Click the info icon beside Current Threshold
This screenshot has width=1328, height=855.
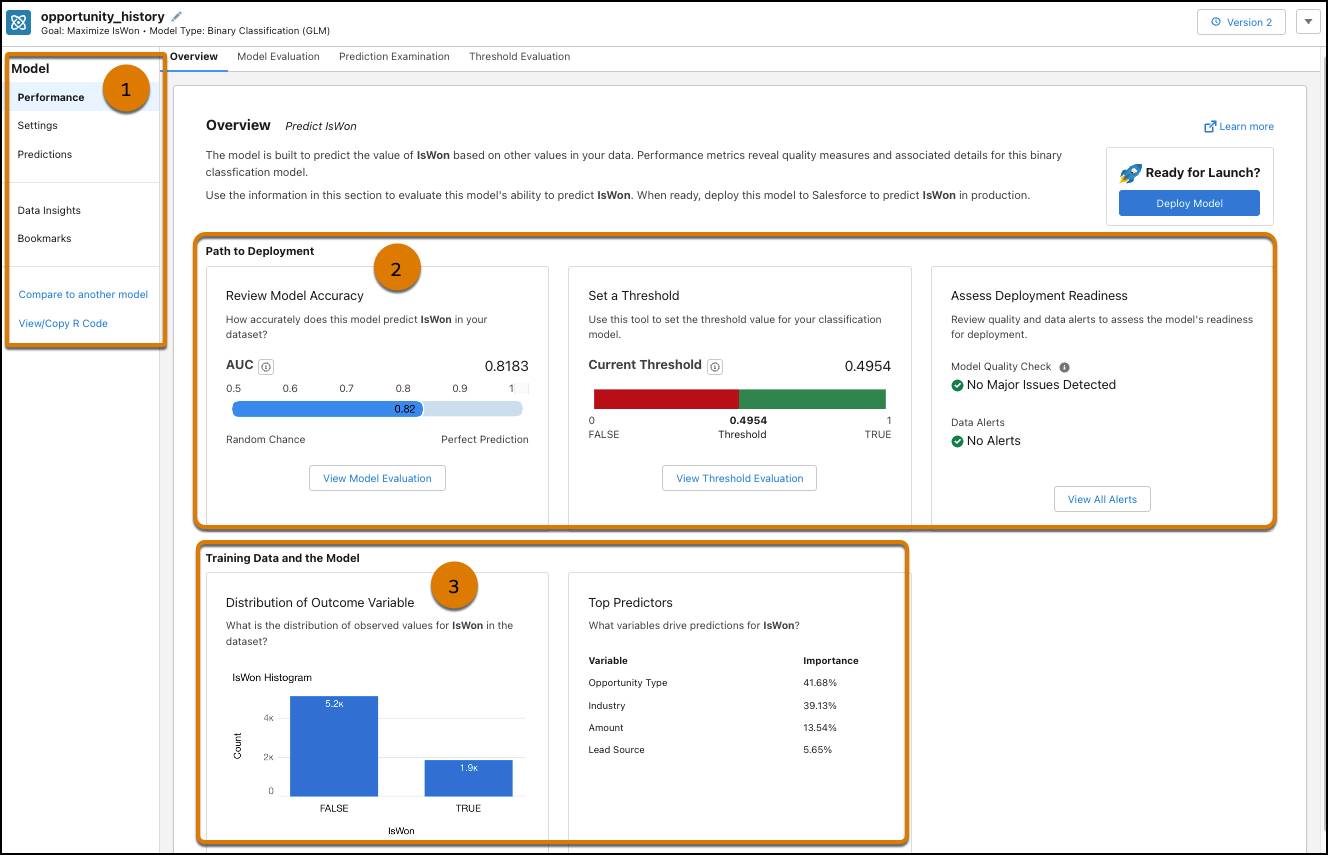[714, 366]
